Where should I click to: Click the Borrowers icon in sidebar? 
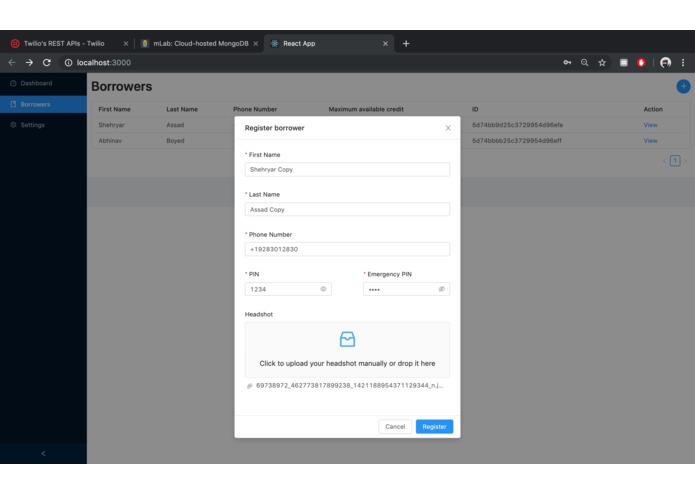tap(13, 104)
